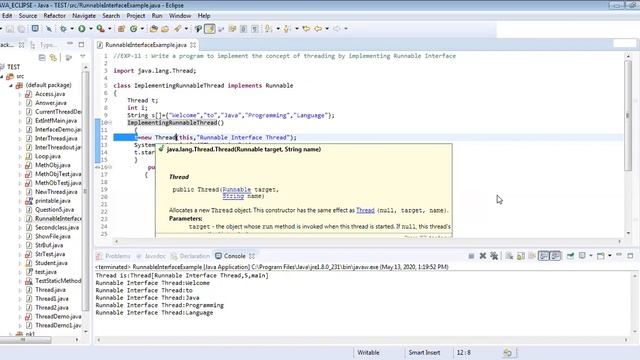Follow the Thread link in tooltip description
Viewport: 640px width, 360px height.
365,210
